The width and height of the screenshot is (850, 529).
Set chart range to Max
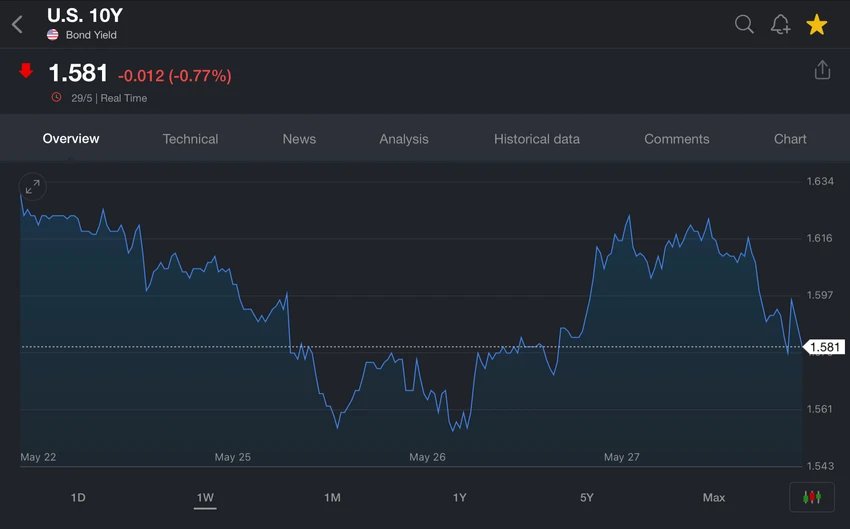[713, 497]
